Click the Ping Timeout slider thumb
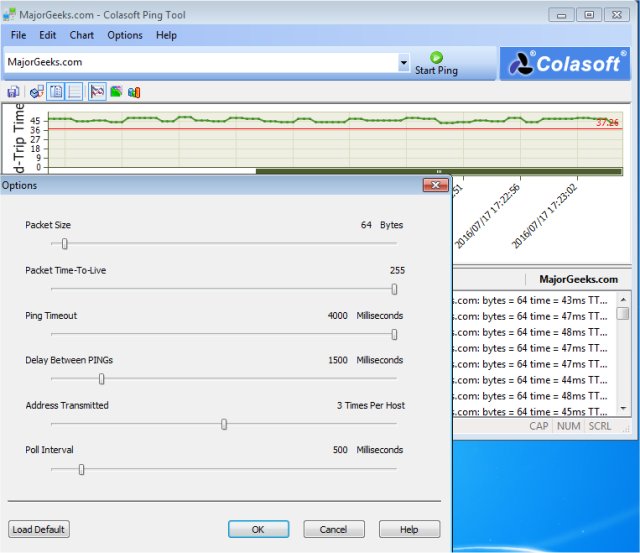The image size is (640, 553). pyautogui.click(x=394, y=335)
